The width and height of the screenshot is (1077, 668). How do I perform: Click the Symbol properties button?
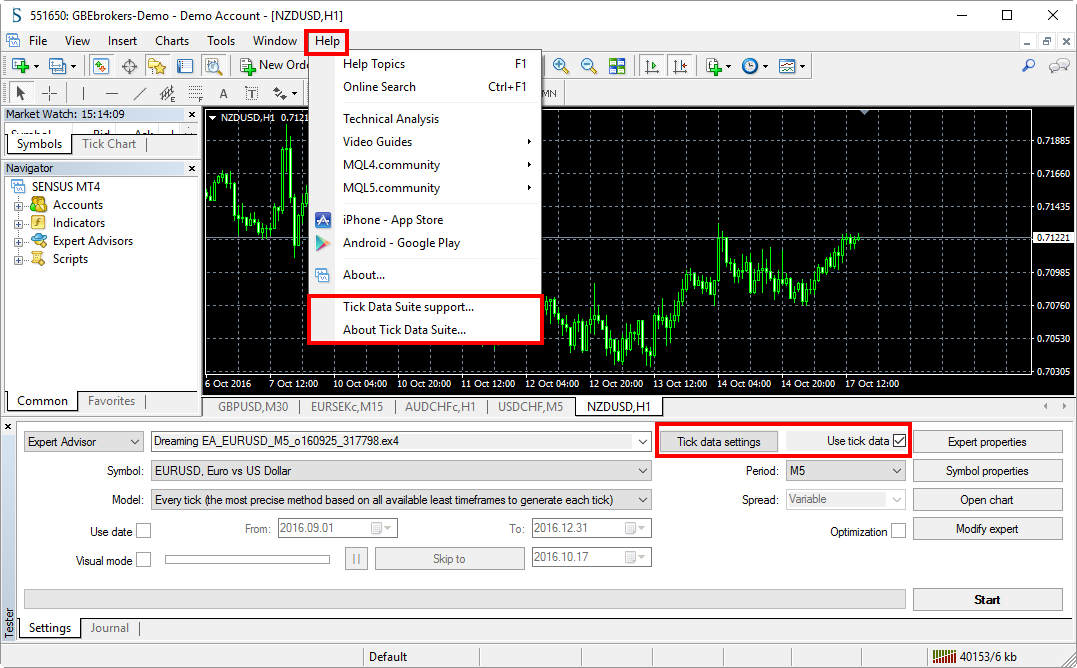[987, 471]
